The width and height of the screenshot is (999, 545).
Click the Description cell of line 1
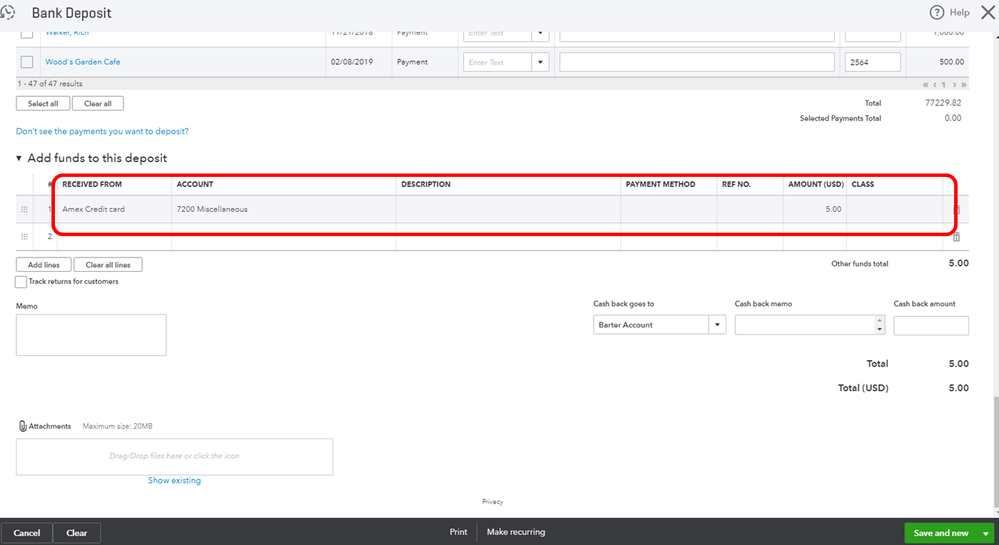508,209
